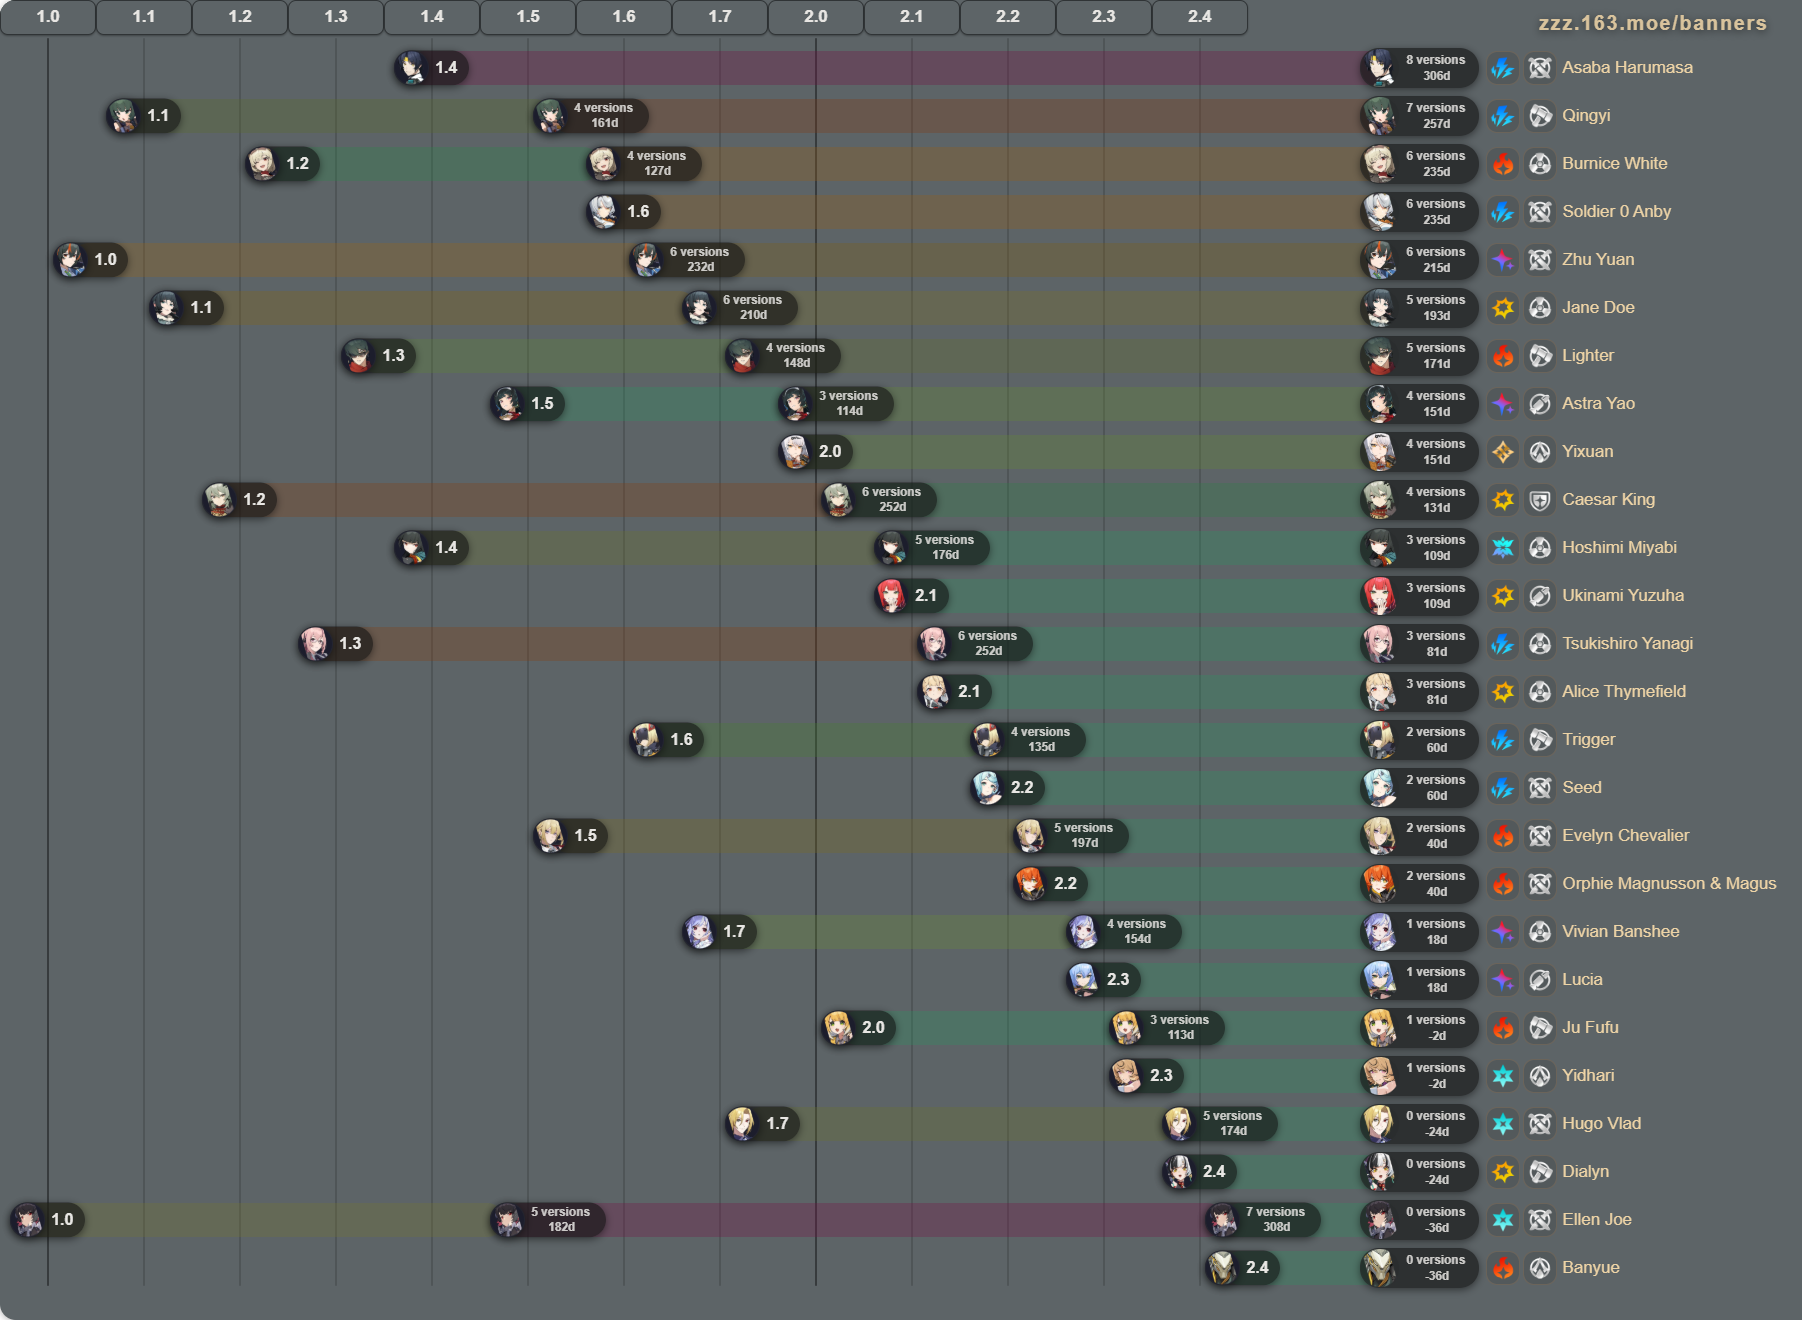Click the Asaba Harumasa name
1802x1320 pixels.
tap(1627, 68)
